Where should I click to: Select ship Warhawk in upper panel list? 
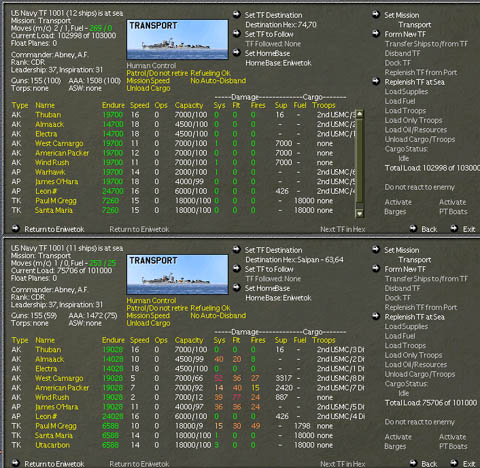(50, 172)
